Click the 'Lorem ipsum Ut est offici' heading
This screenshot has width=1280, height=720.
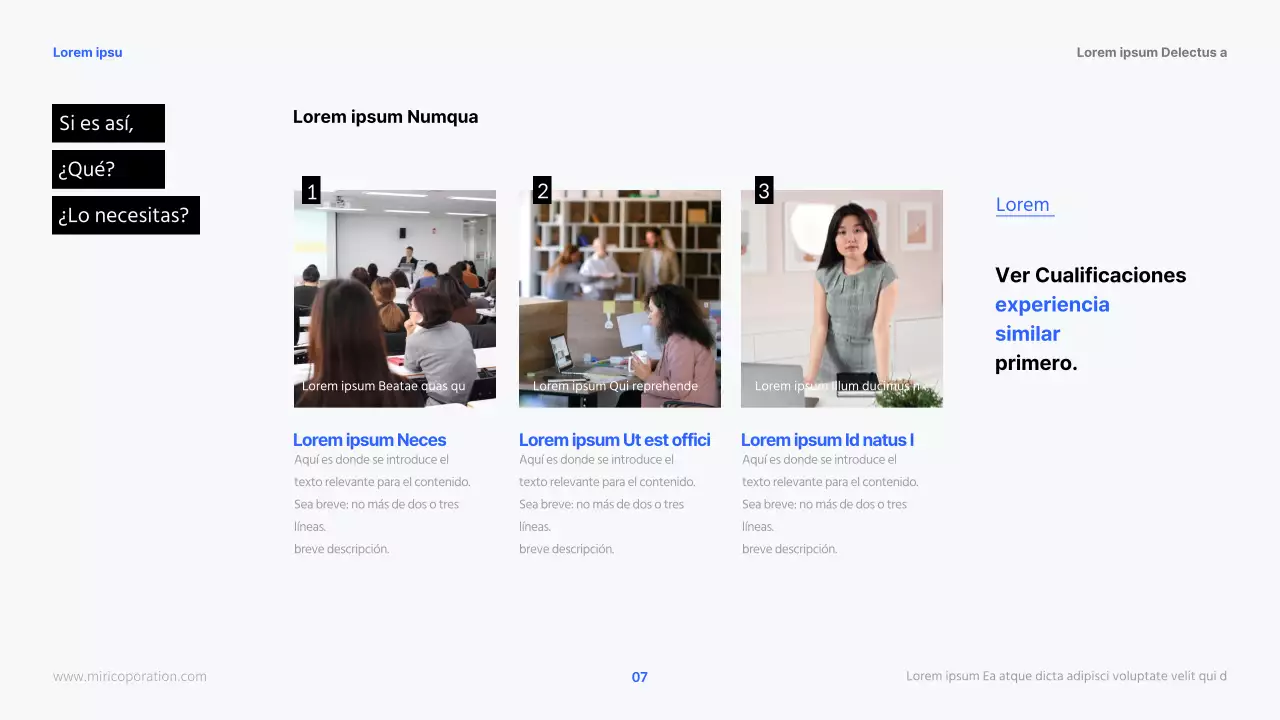pos(614,440)
